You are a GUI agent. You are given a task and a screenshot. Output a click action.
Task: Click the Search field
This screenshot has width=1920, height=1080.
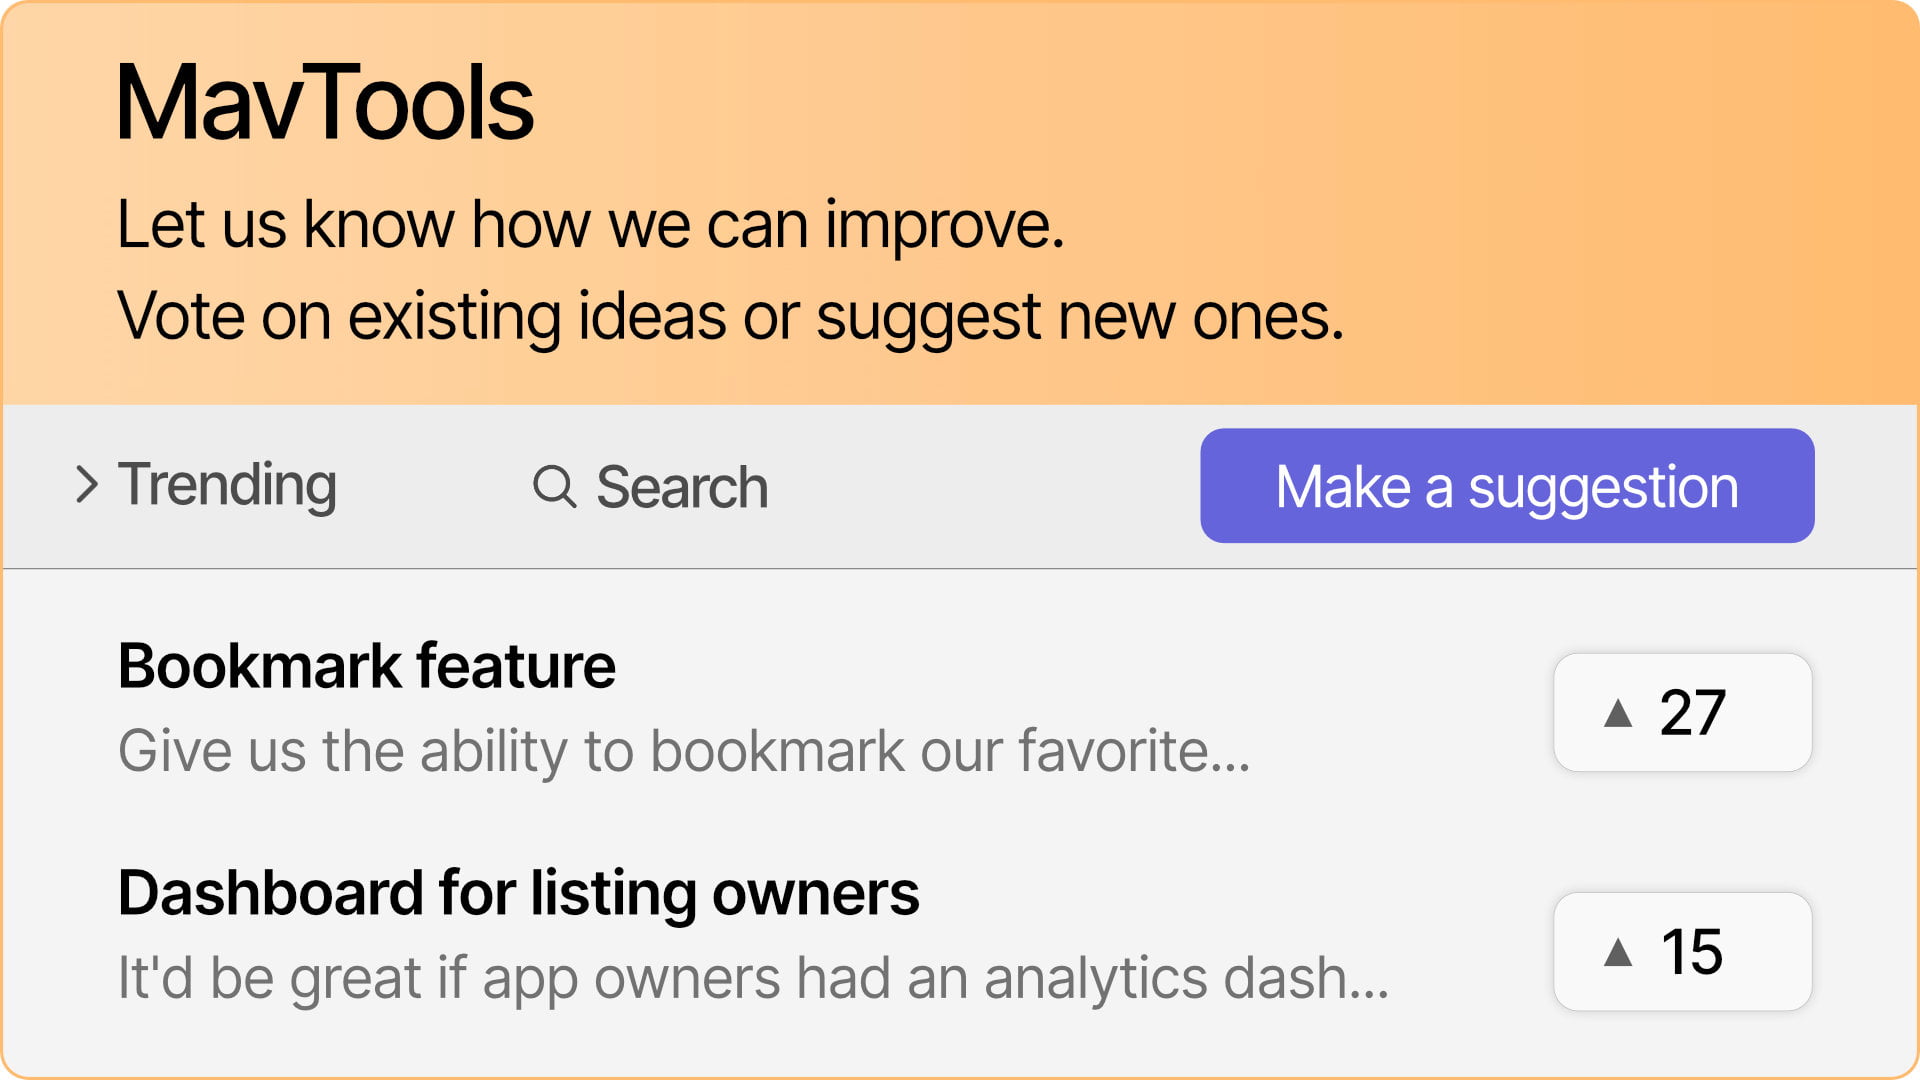[x=680, y=487]
